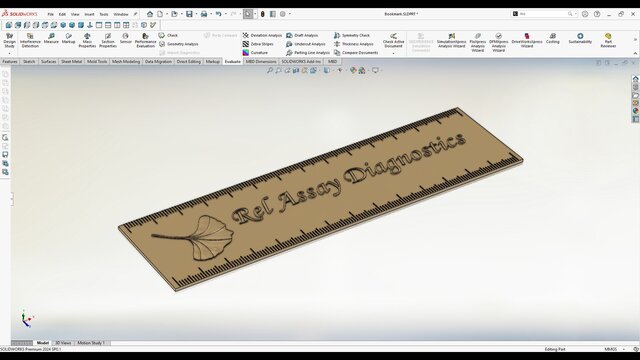Toggle Zebra Stripes display
This screenshot has width=640, height=360.
click(258, 44)
